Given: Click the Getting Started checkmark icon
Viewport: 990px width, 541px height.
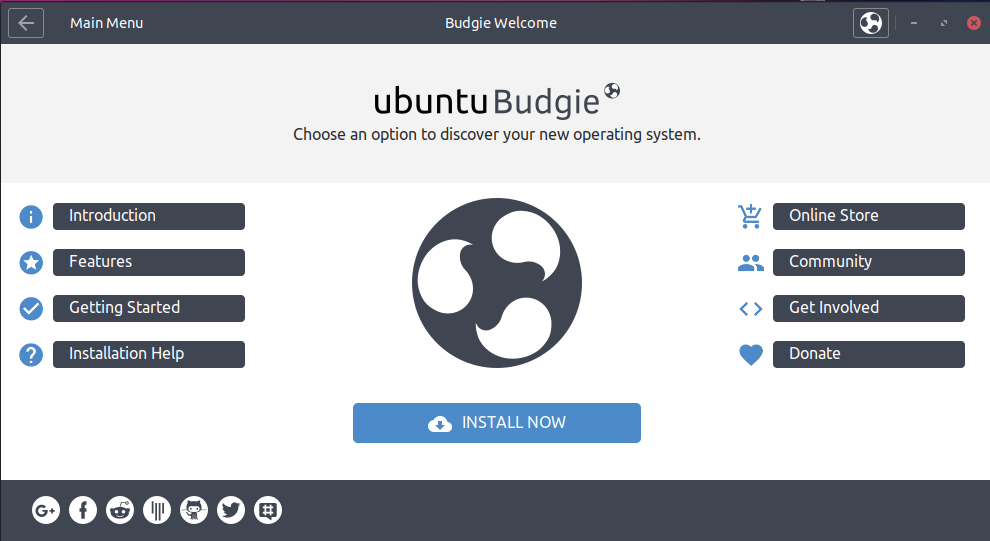Looking at the screenshot, I should point(31,309).
